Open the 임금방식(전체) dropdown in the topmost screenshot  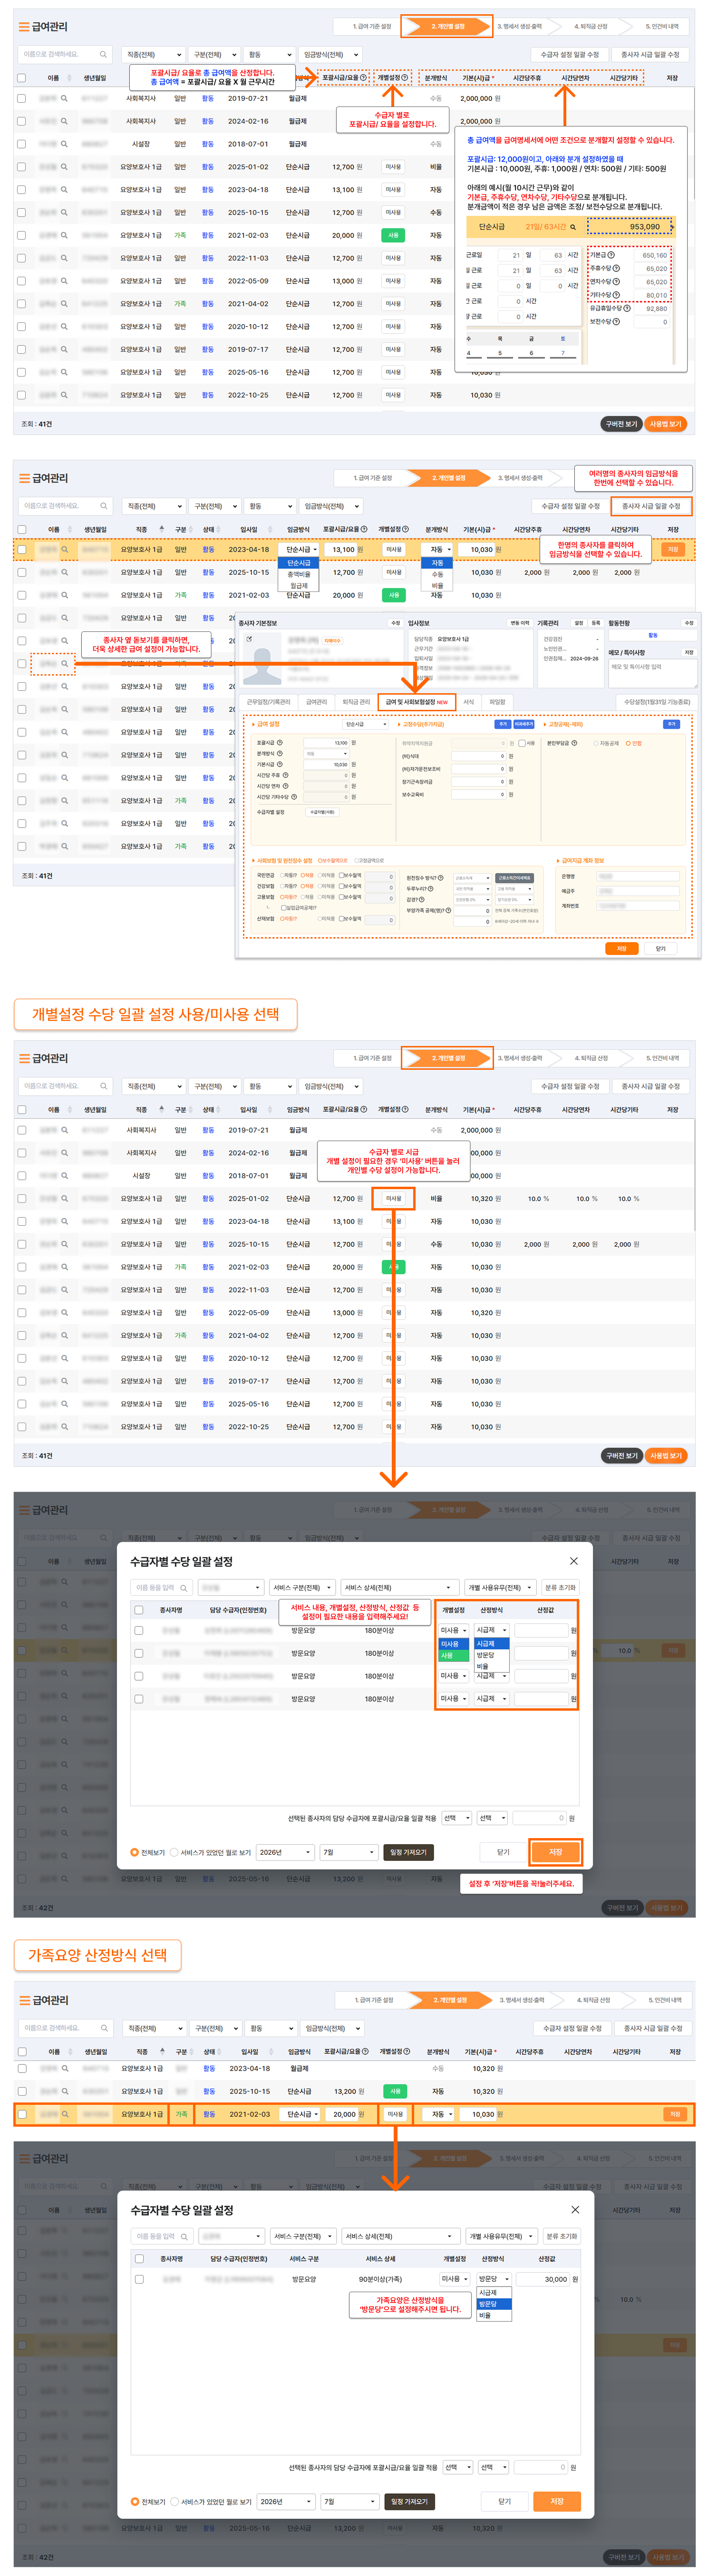(330, 55)
